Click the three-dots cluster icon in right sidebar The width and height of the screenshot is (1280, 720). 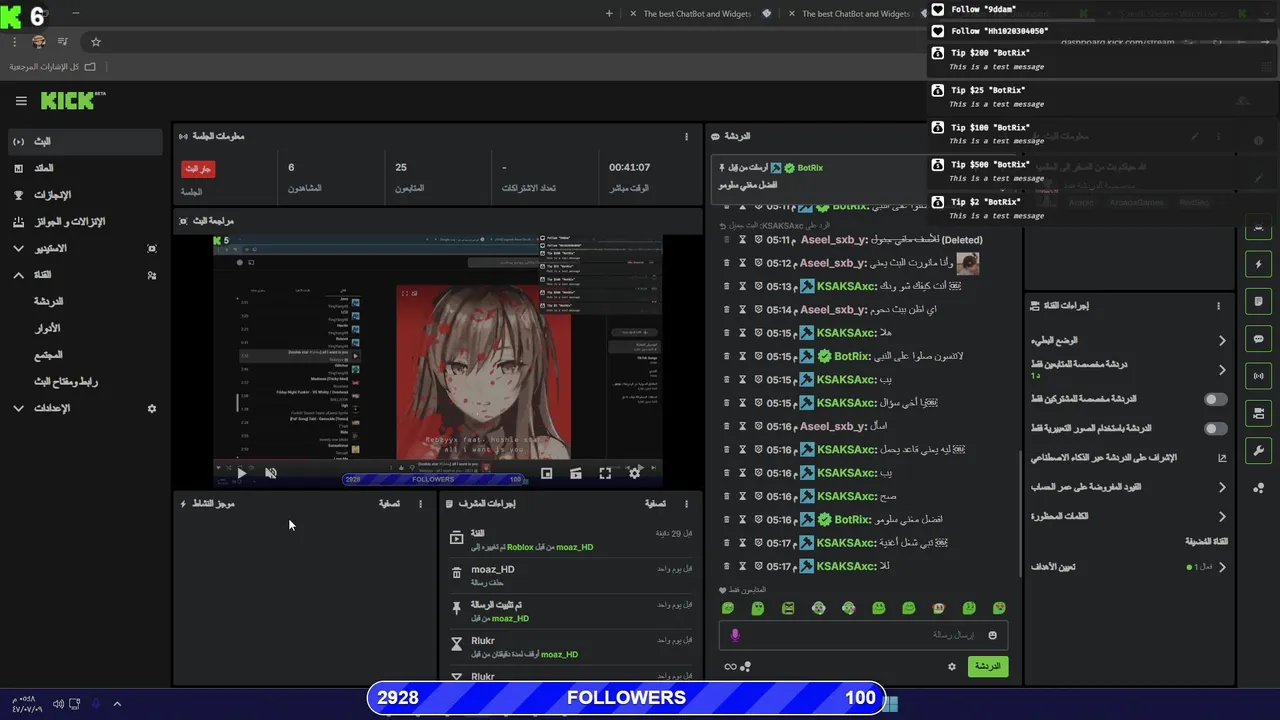click(1258, 488)
